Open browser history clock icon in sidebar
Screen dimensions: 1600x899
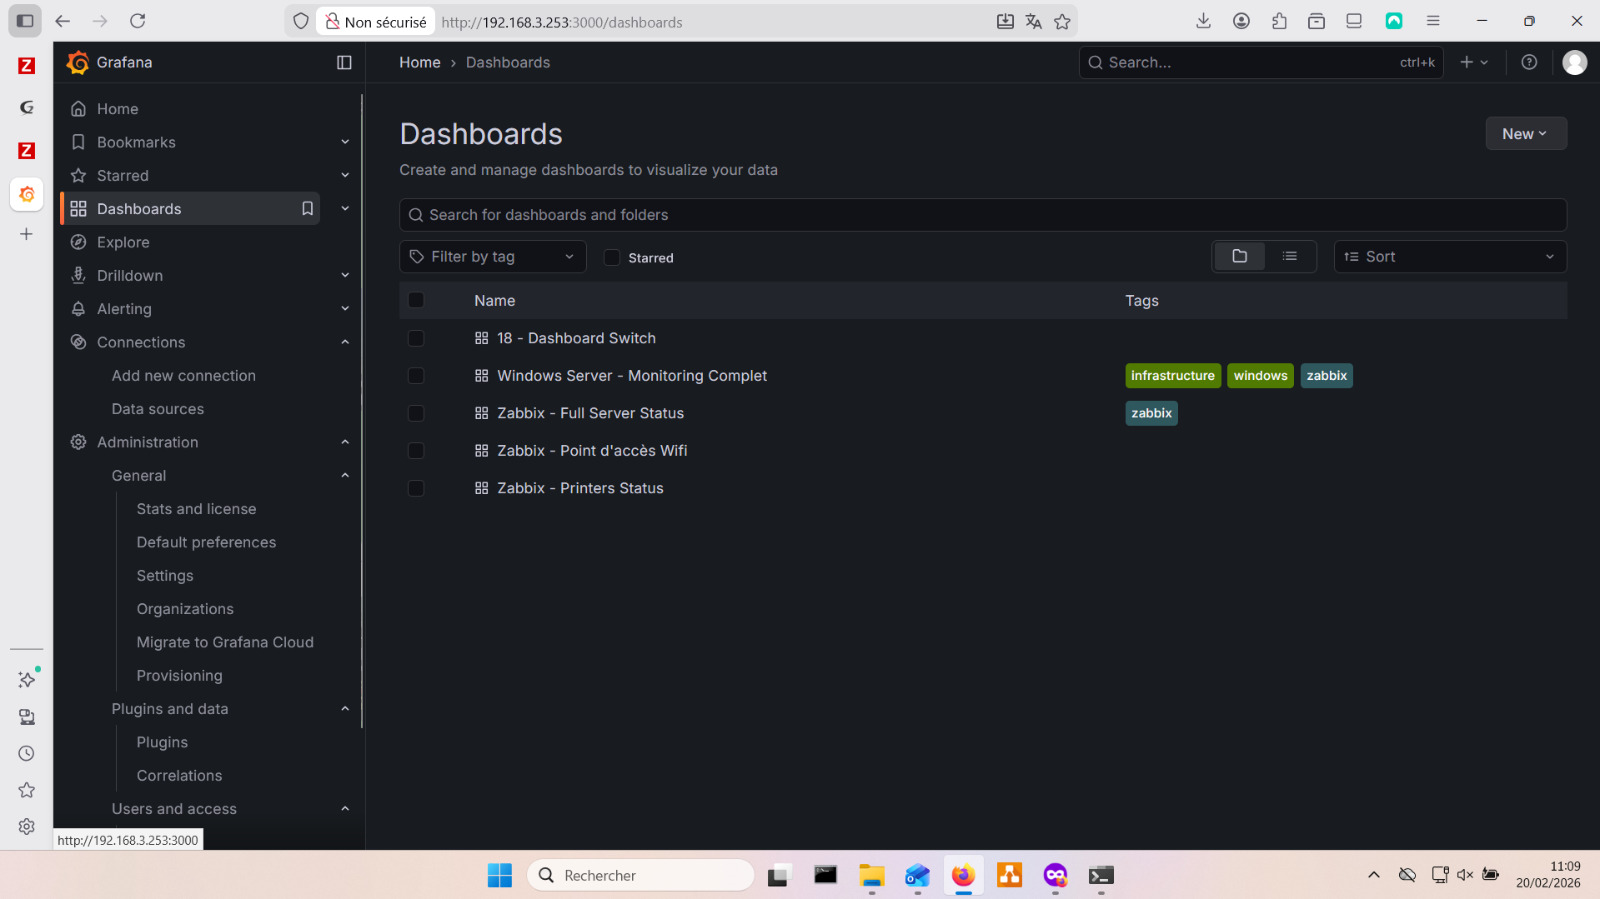pos(27,754)
